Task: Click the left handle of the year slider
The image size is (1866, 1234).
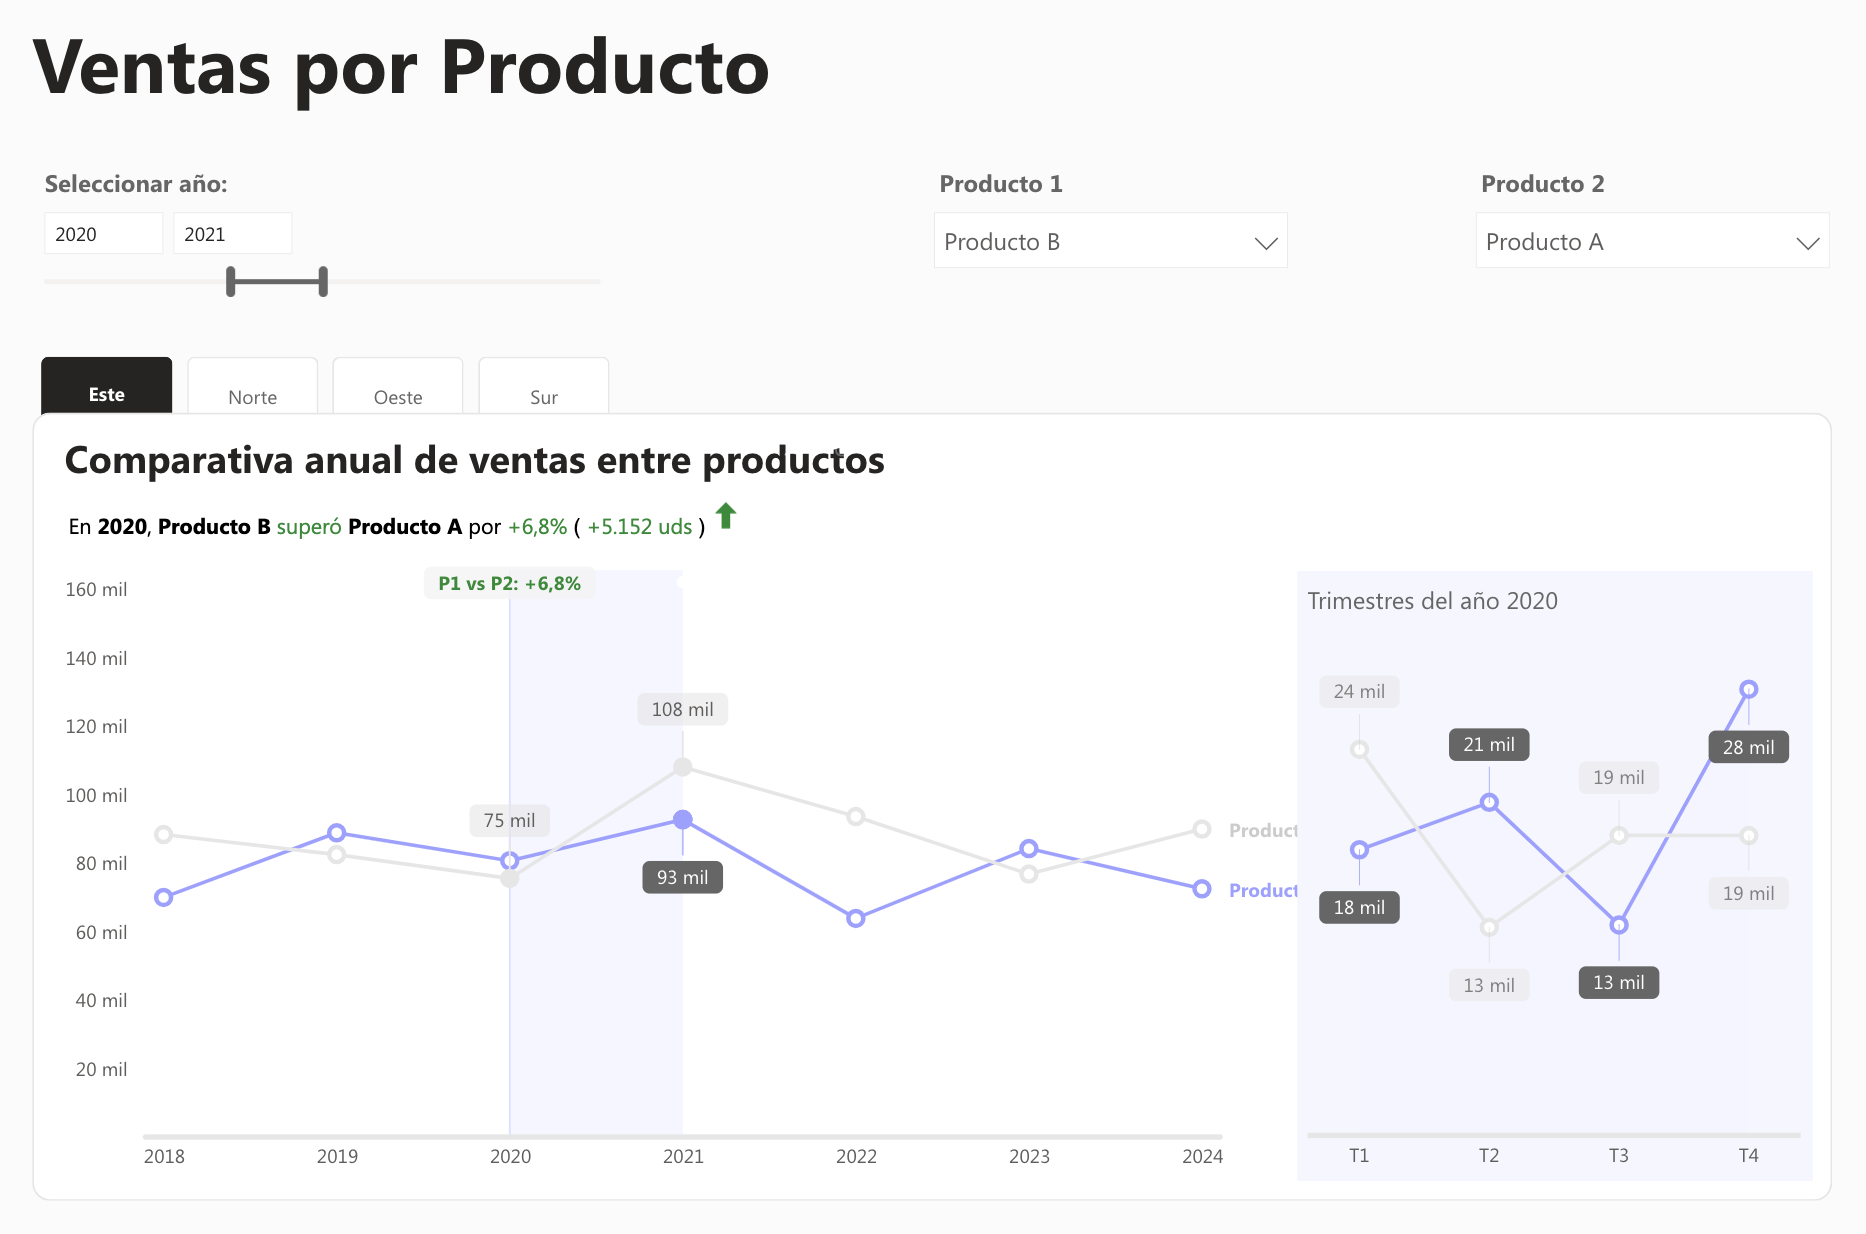Action: click(x=231, y=281)
